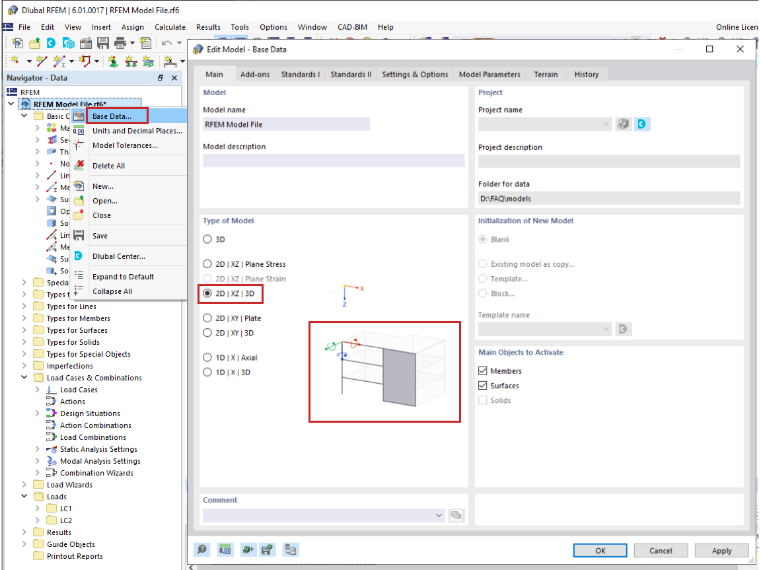Click the Undo arrow icon
The height and width of the screenshot is (570, 760).
click(167, 43)
